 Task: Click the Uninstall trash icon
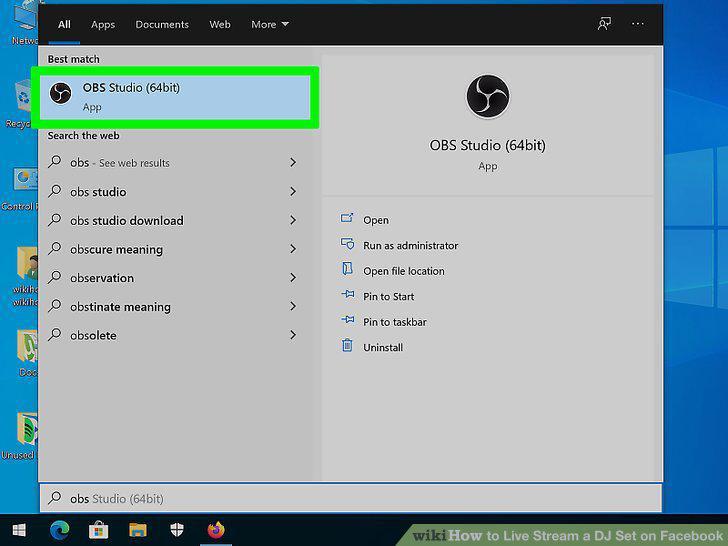(x=347, y=345)
